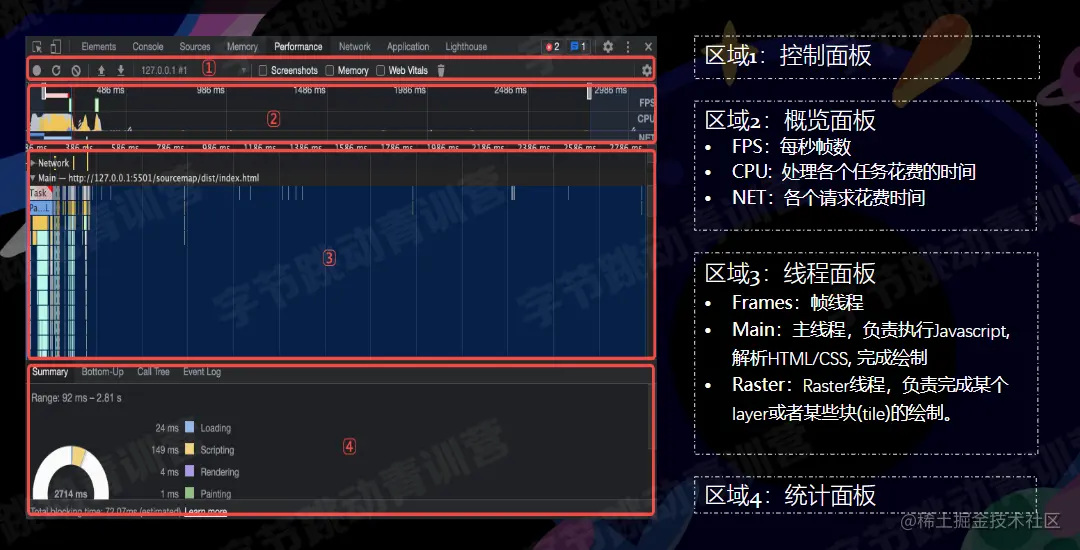Image resolution: width=1080 pixels, height=550 pixels.
Task: Click the FPS label in overview
Action: [646, 103]
